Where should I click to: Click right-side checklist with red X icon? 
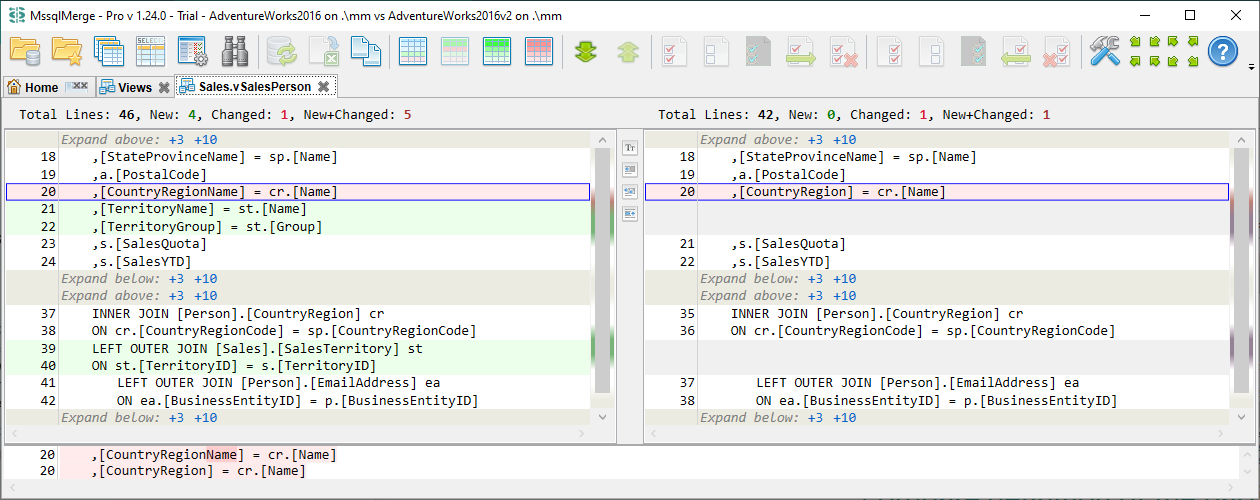click(1059, 51)
